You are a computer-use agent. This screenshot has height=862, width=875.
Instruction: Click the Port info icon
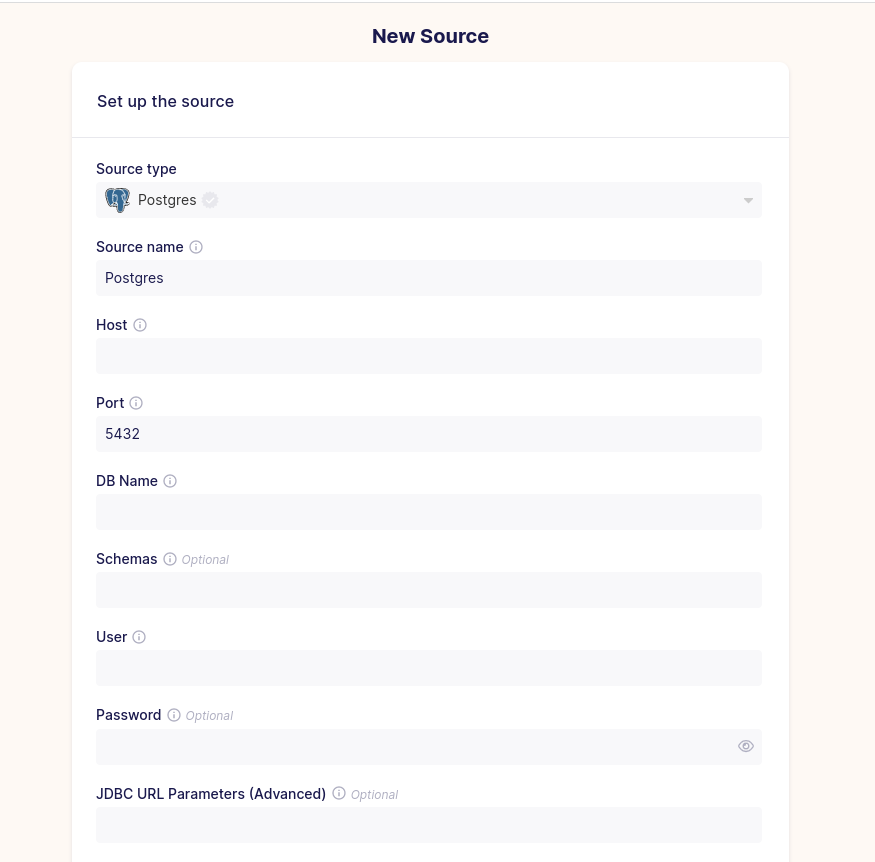pos(136,403)
